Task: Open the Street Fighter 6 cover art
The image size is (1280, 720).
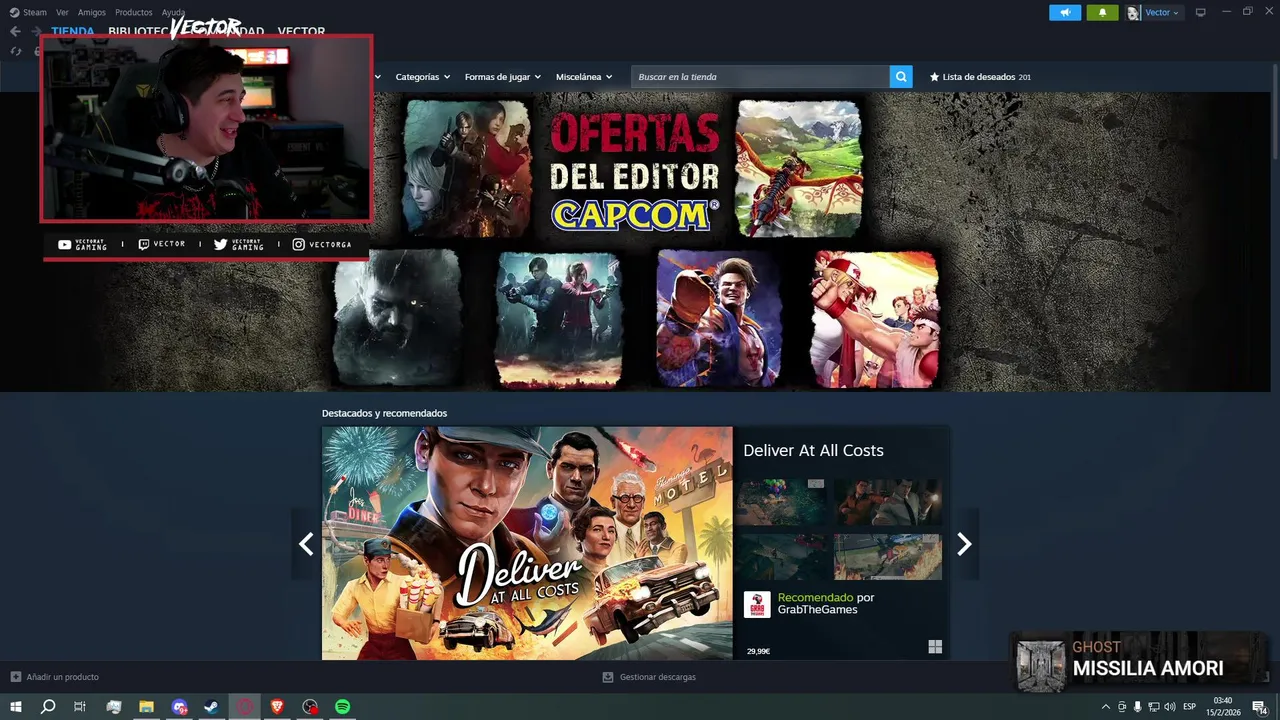Action: point(718,318)
